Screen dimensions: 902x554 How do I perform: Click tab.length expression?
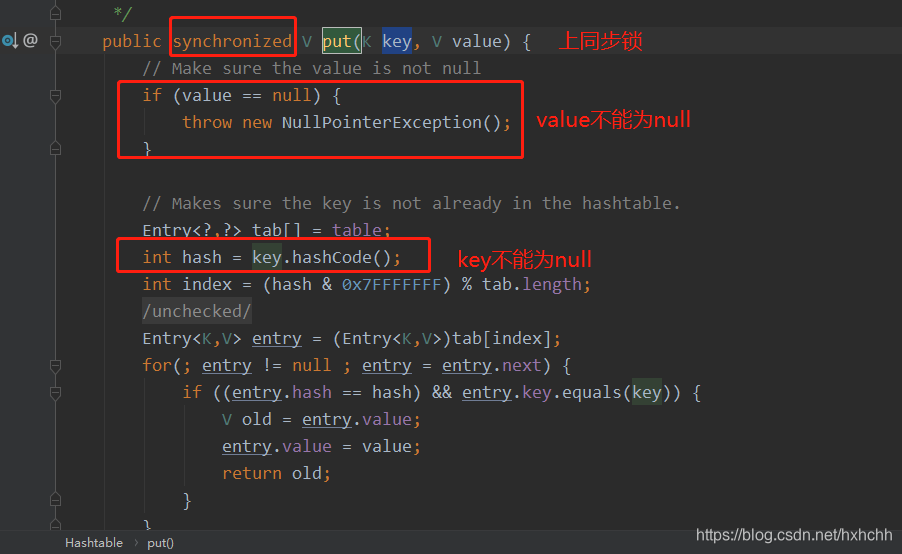click(532, 284)
